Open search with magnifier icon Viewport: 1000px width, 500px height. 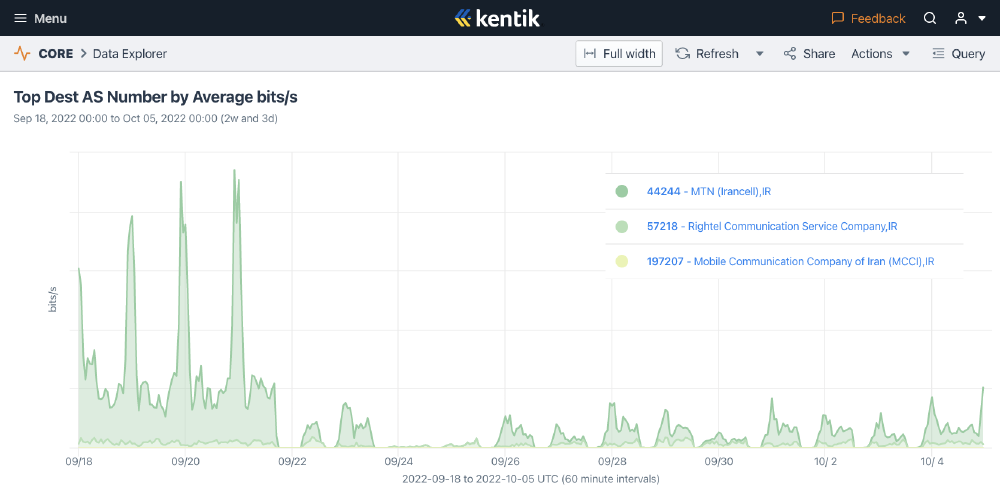tap(930, 18)
